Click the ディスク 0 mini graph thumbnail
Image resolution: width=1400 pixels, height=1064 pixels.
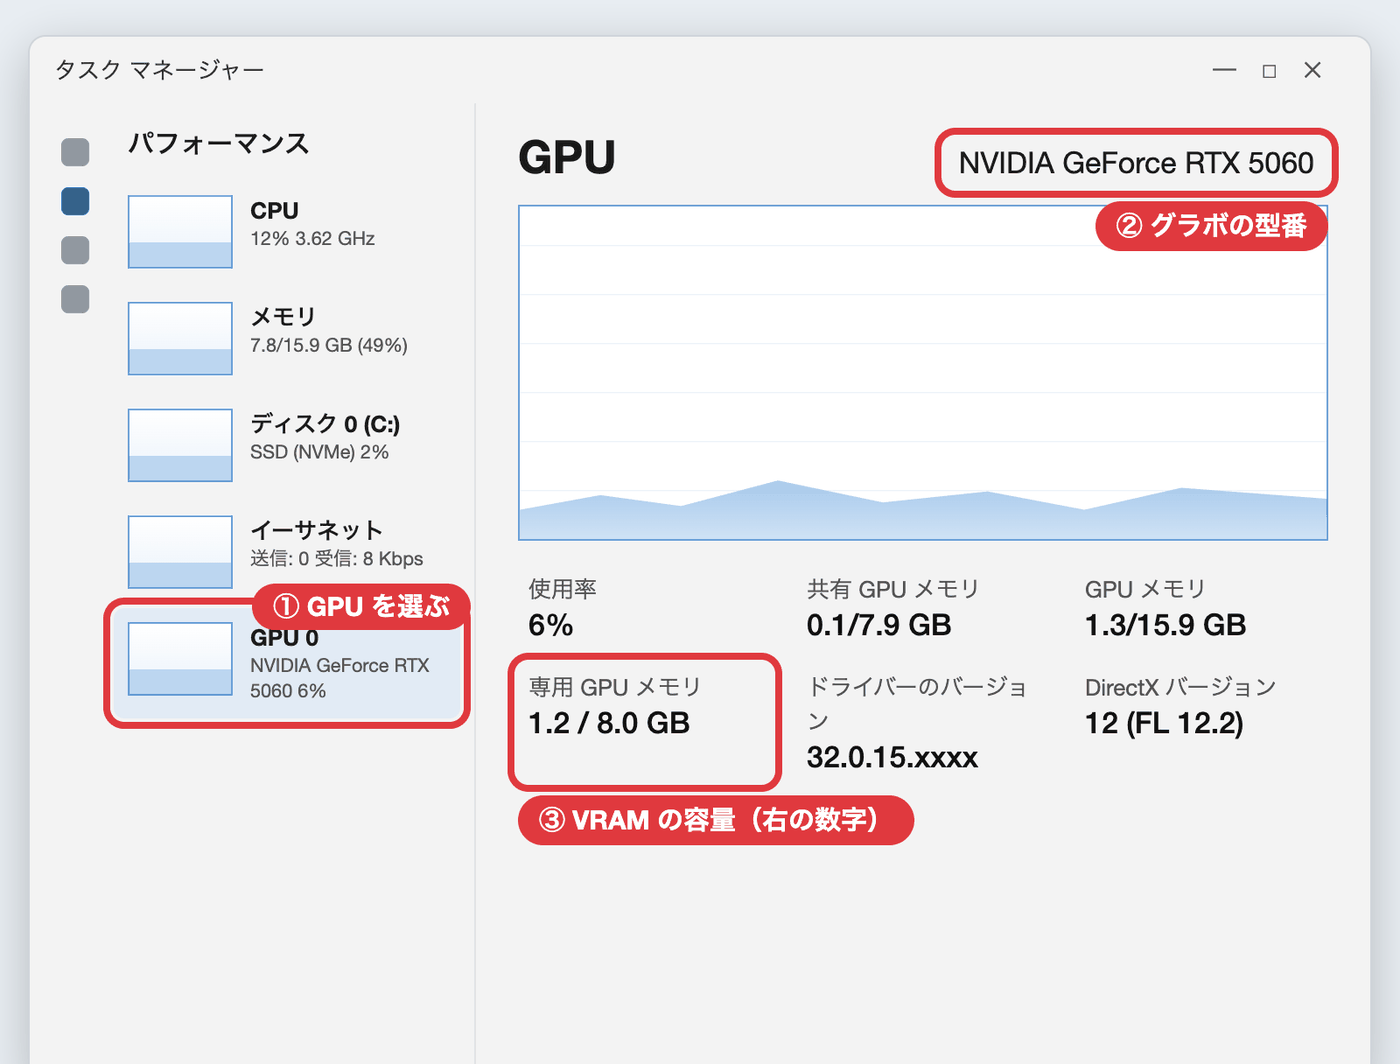pyautogui.click(x=180, y=445)
